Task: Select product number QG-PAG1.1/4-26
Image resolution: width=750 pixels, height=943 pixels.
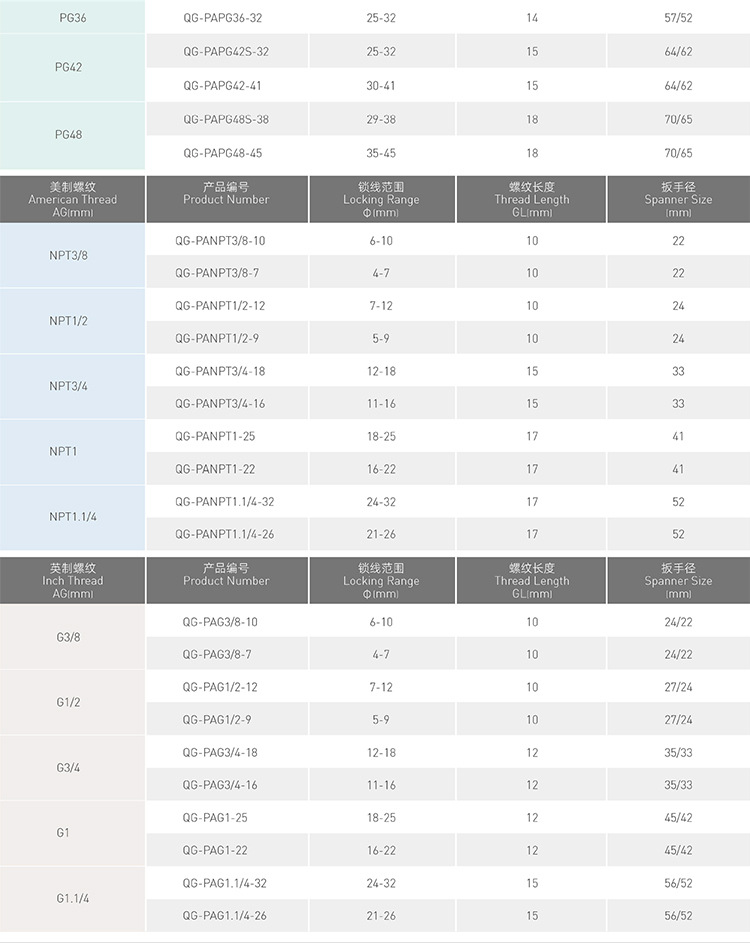Action: tap(225, 915)
